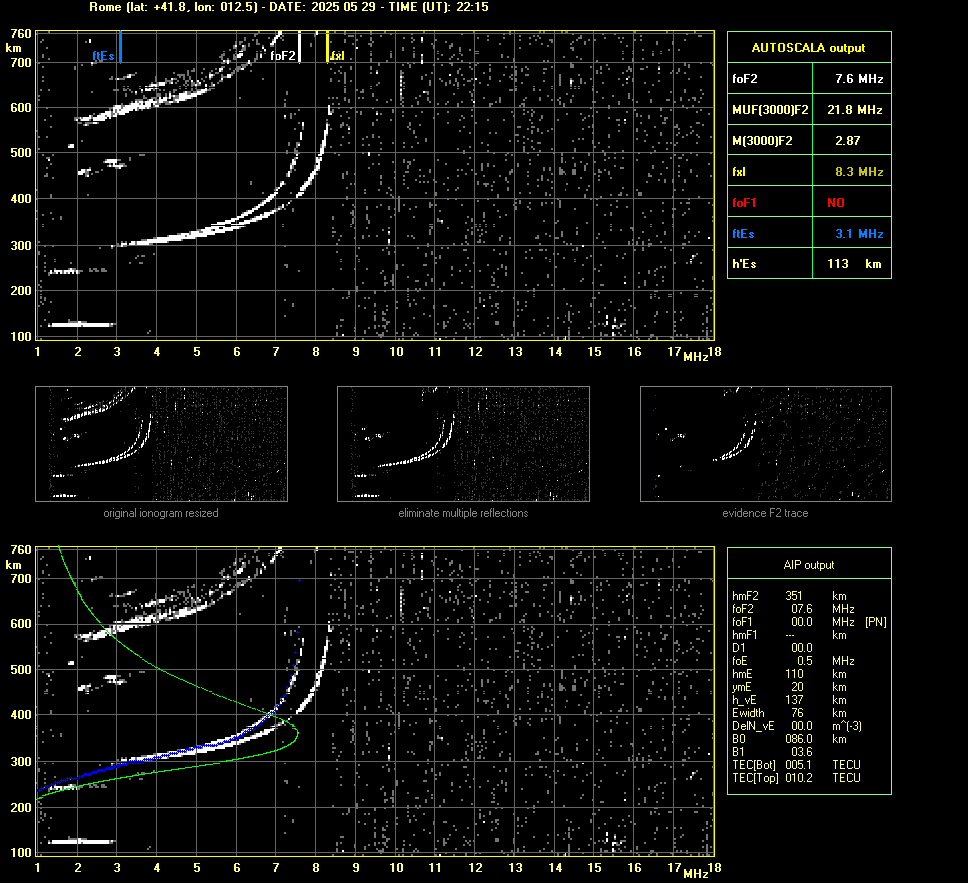Image resolution: width=968 pixels, height=883 pixels.
Task: Click the hmF1 --- km row
Action: tap(789, 635)
